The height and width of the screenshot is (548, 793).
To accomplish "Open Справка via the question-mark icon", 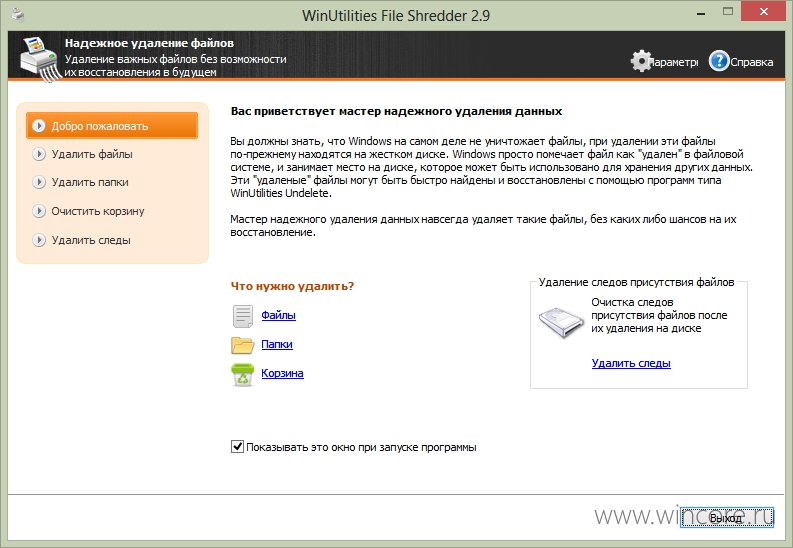I will coord(719,61).
